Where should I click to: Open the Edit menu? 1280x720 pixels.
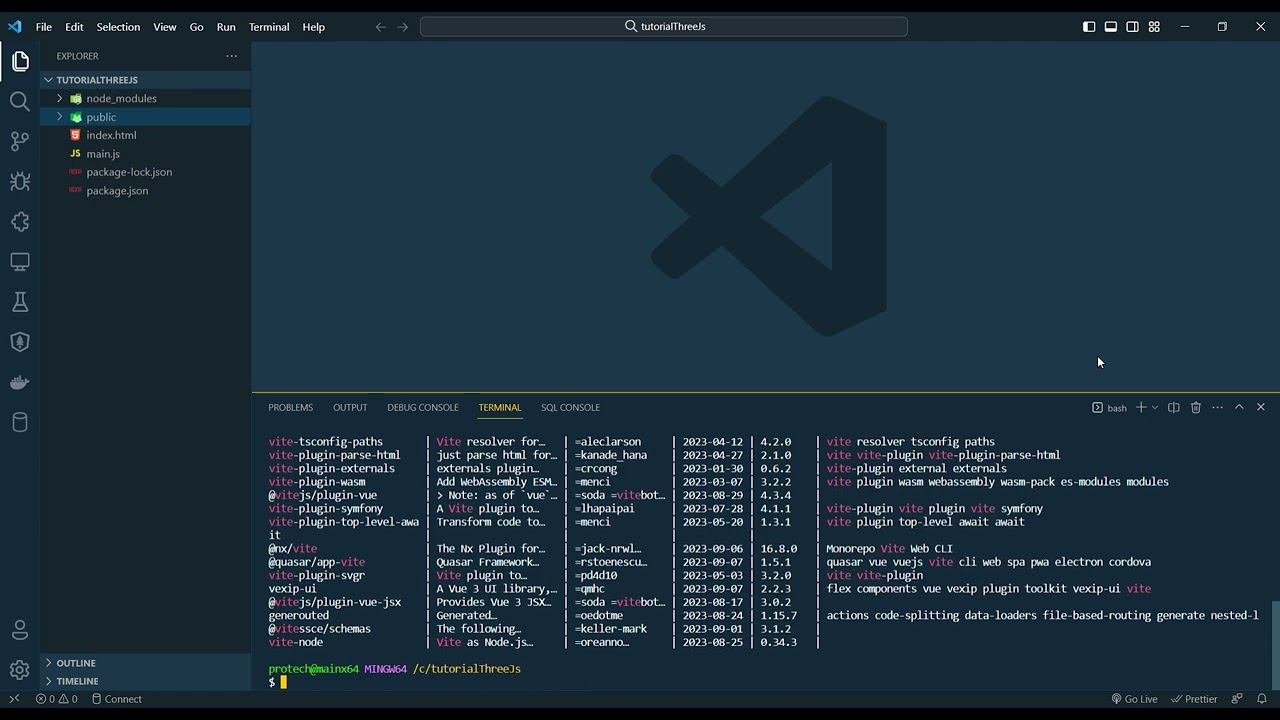point(74,27)
